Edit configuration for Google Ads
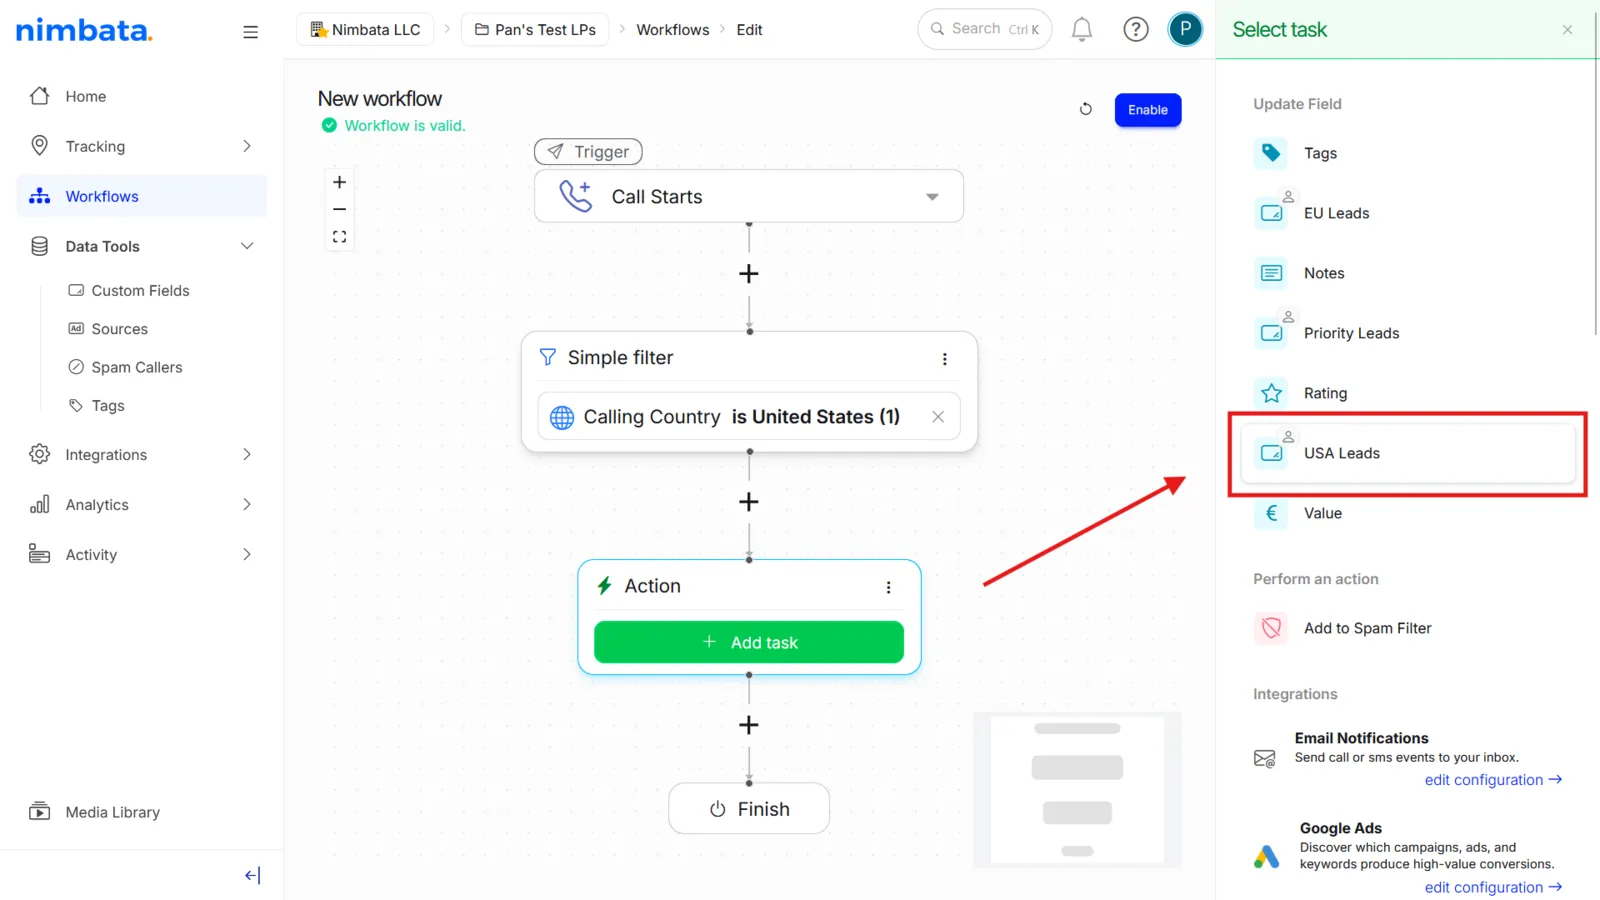This screenshot has height=900, width=1600. (x=1493, y=887)
